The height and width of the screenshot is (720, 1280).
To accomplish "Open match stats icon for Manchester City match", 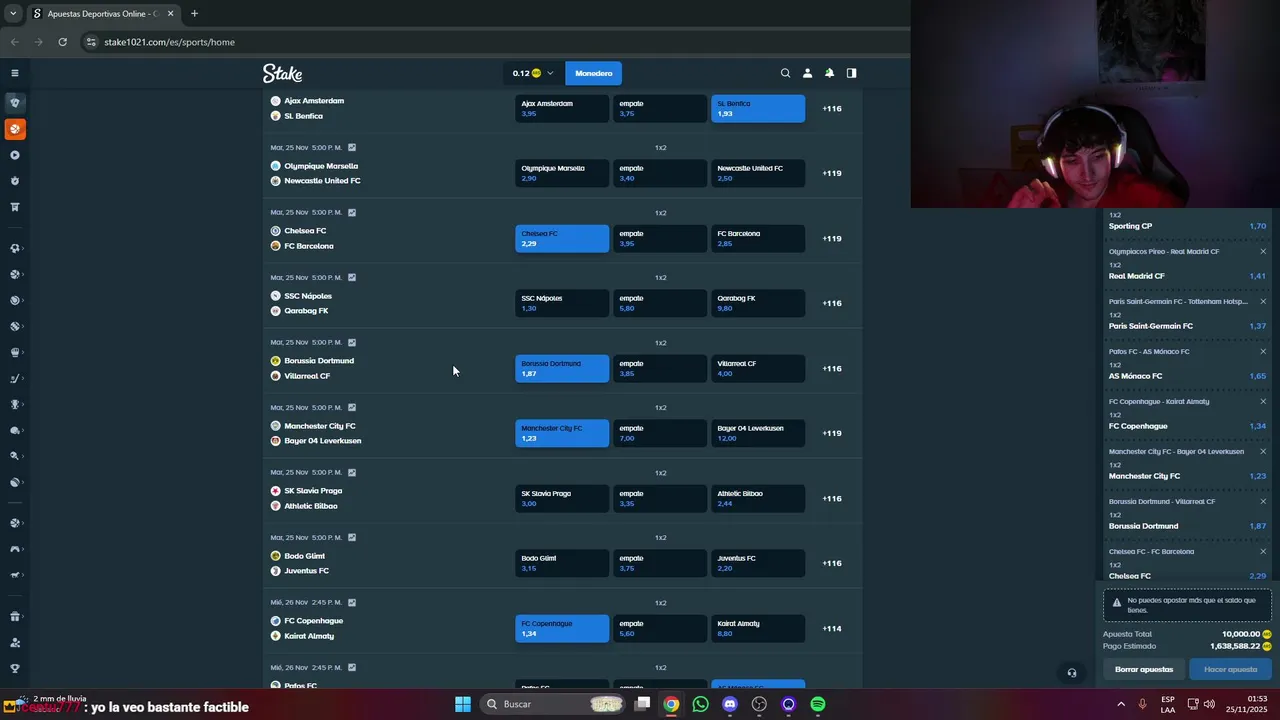I will pos(352,408).
